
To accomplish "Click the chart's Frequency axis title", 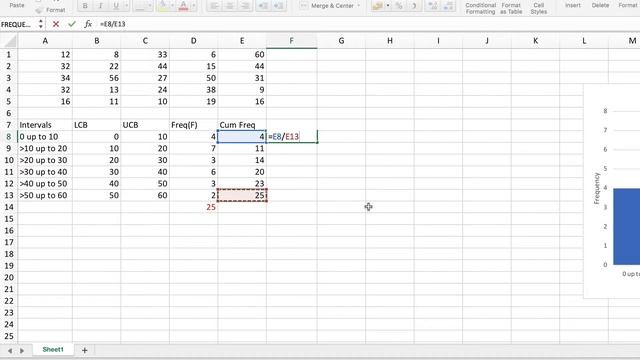I will [x=597, y=188].
